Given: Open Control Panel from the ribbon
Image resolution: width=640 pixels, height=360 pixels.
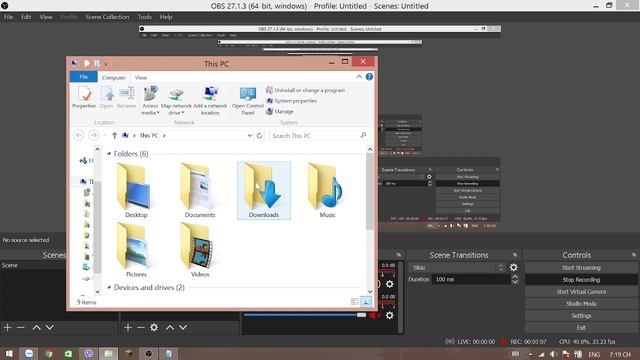Looking at the screenshot, I should coord(248,101).
